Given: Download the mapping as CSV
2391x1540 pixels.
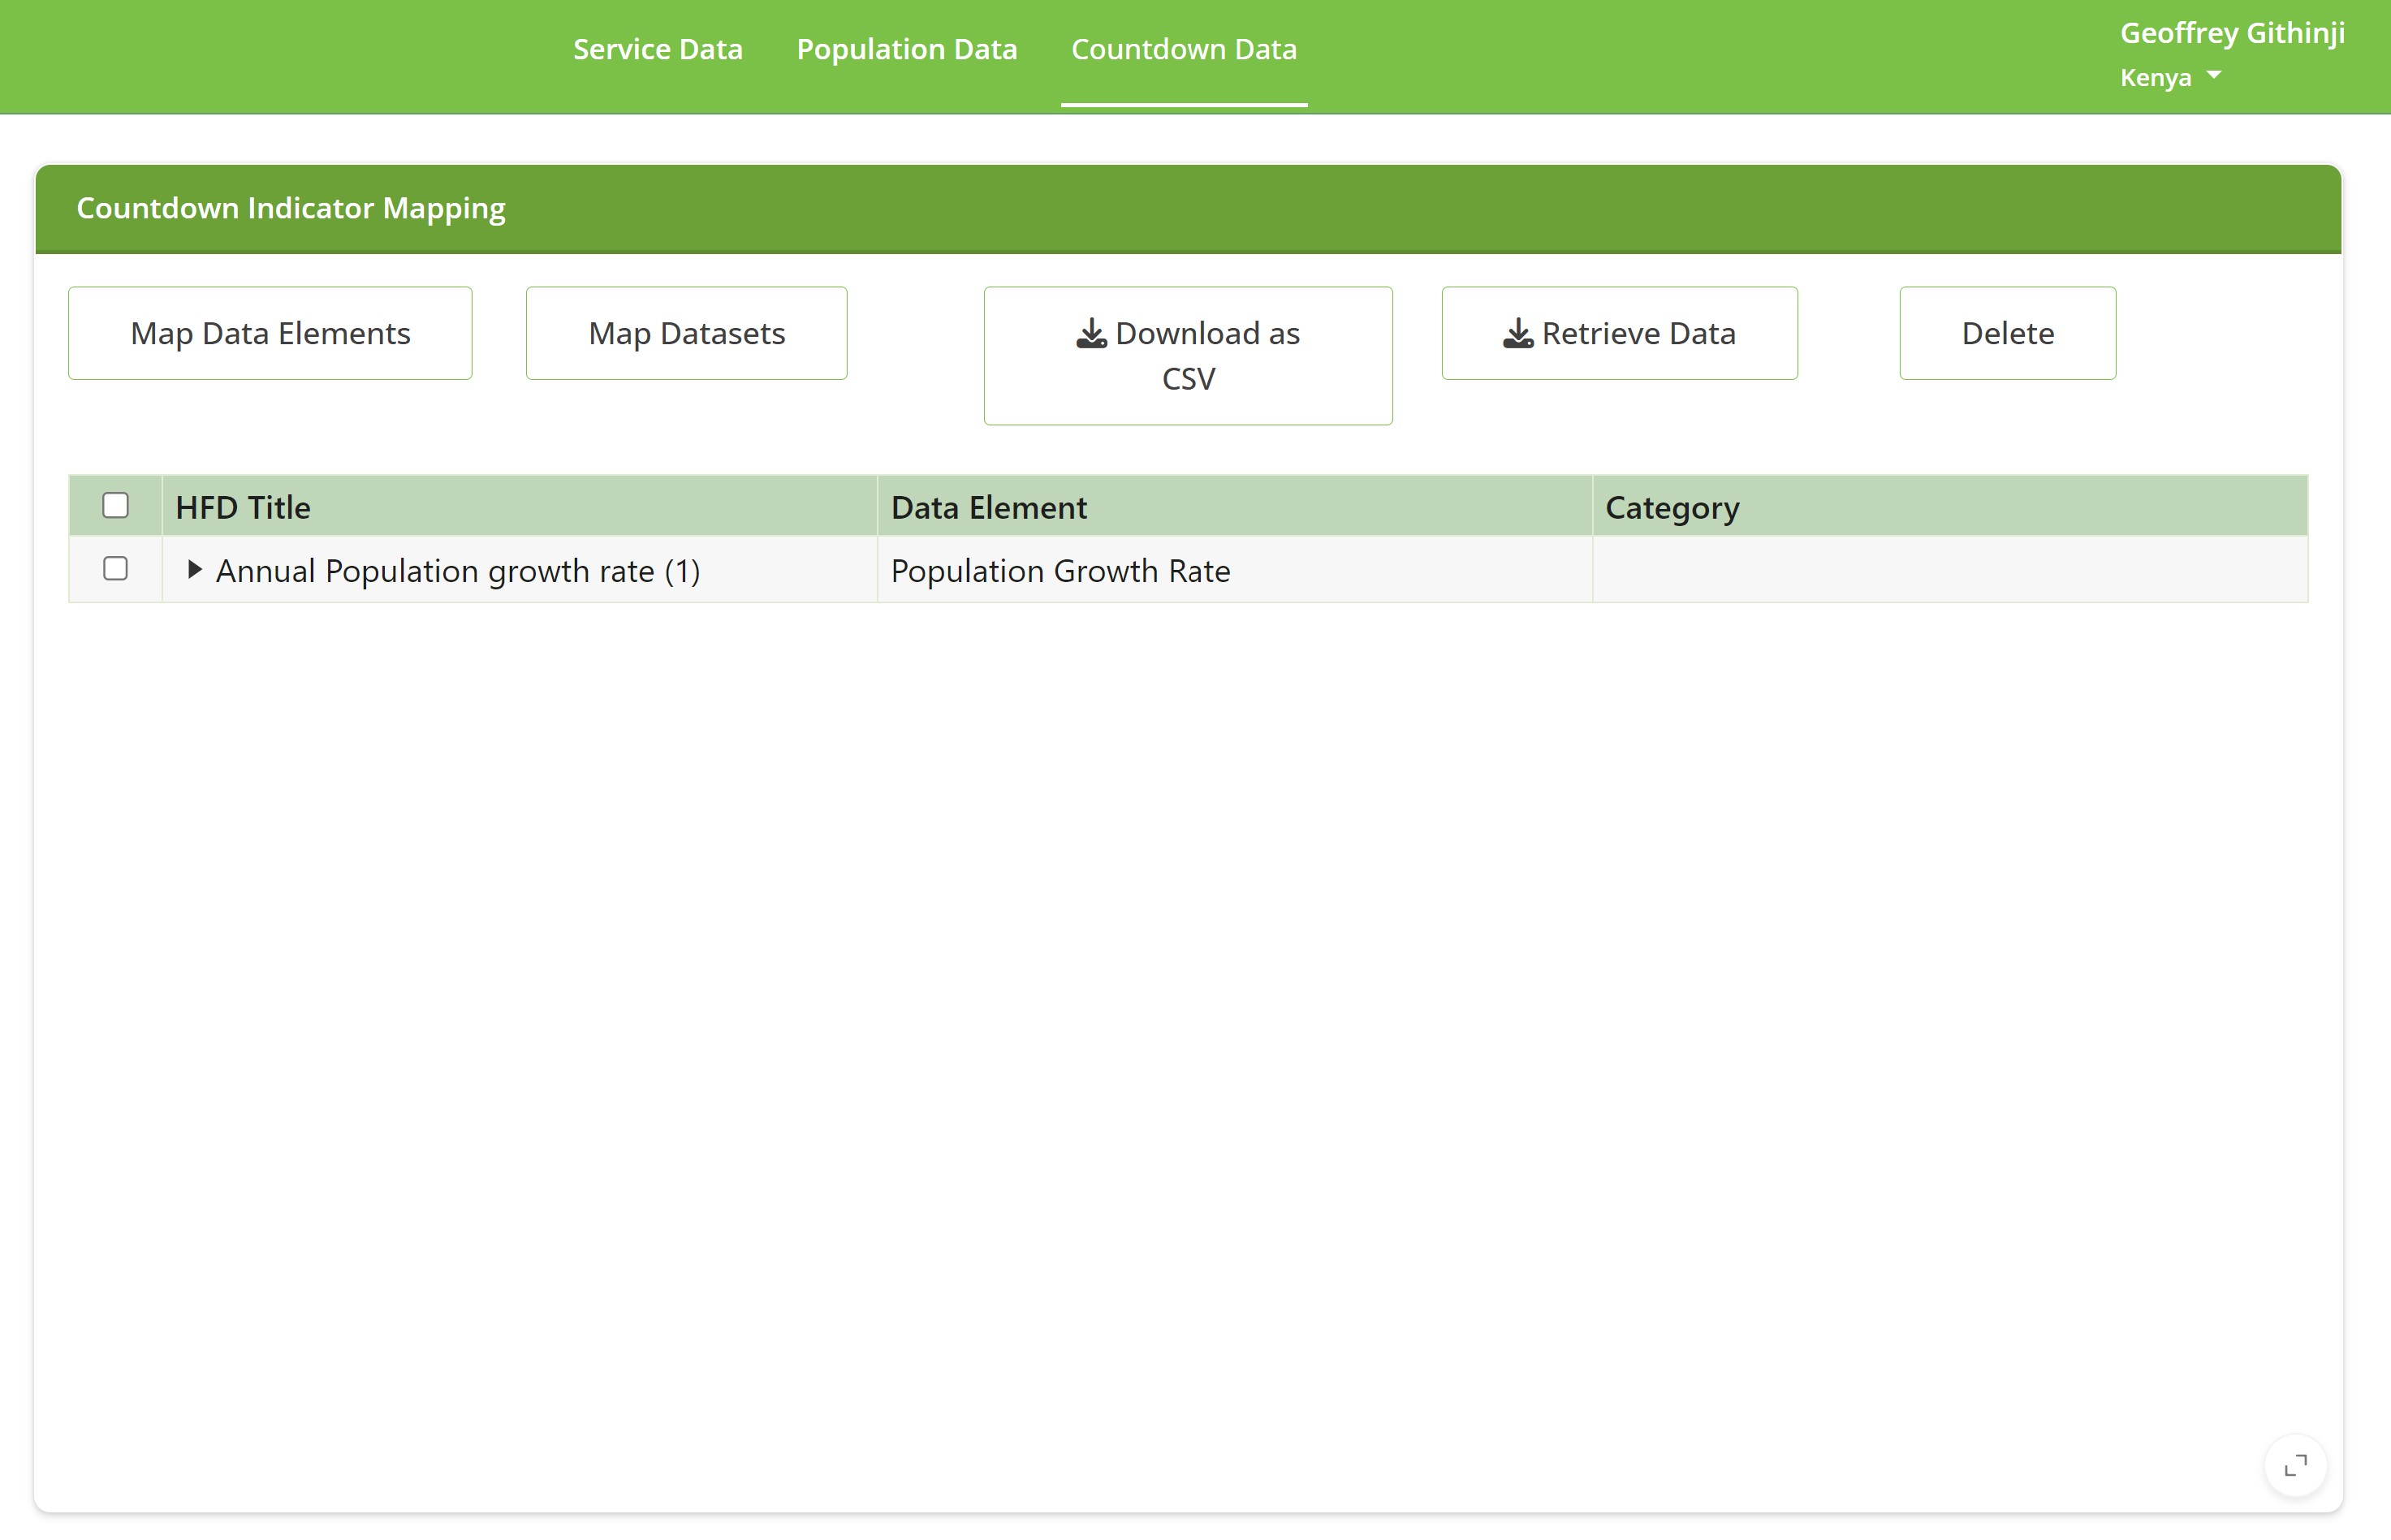Looking at the screenshot, I should click(1187, 355).
